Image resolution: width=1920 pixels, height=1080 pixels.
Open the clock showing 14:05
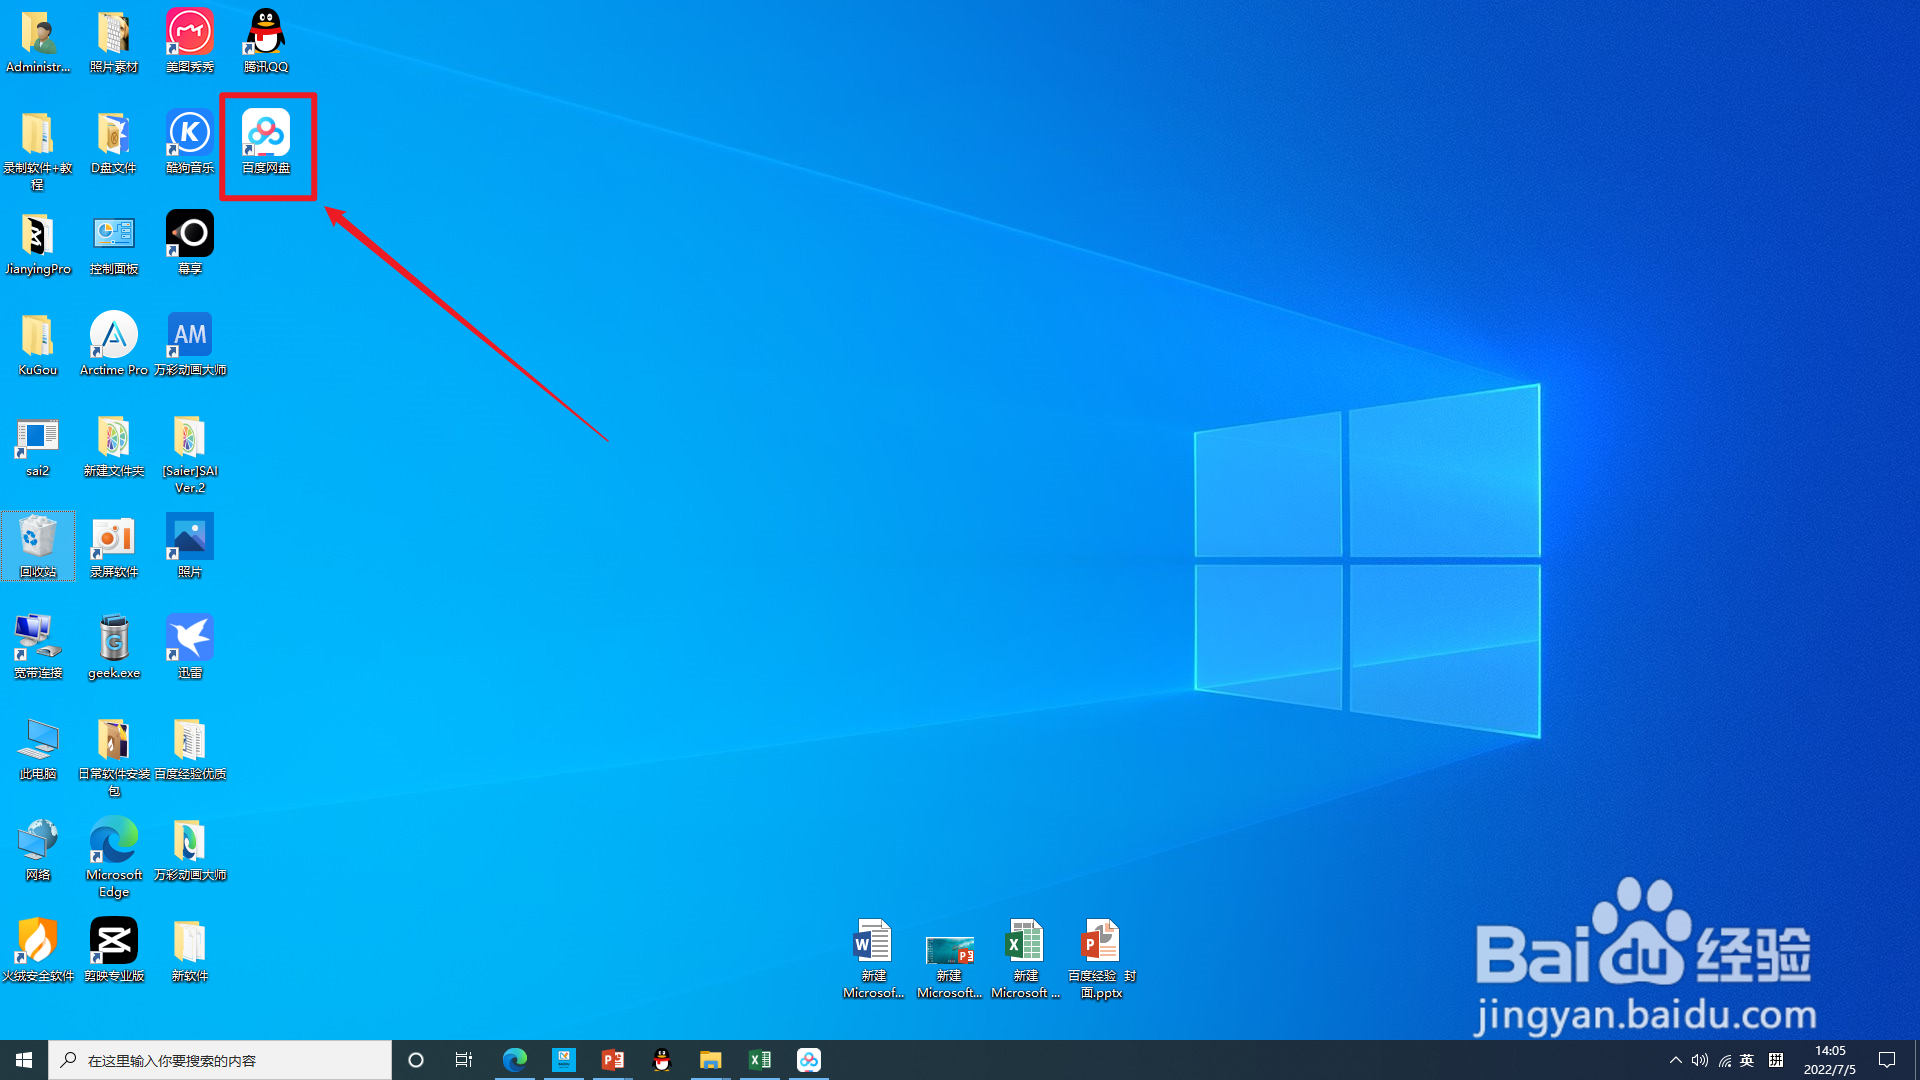tap(1830, 1060)
